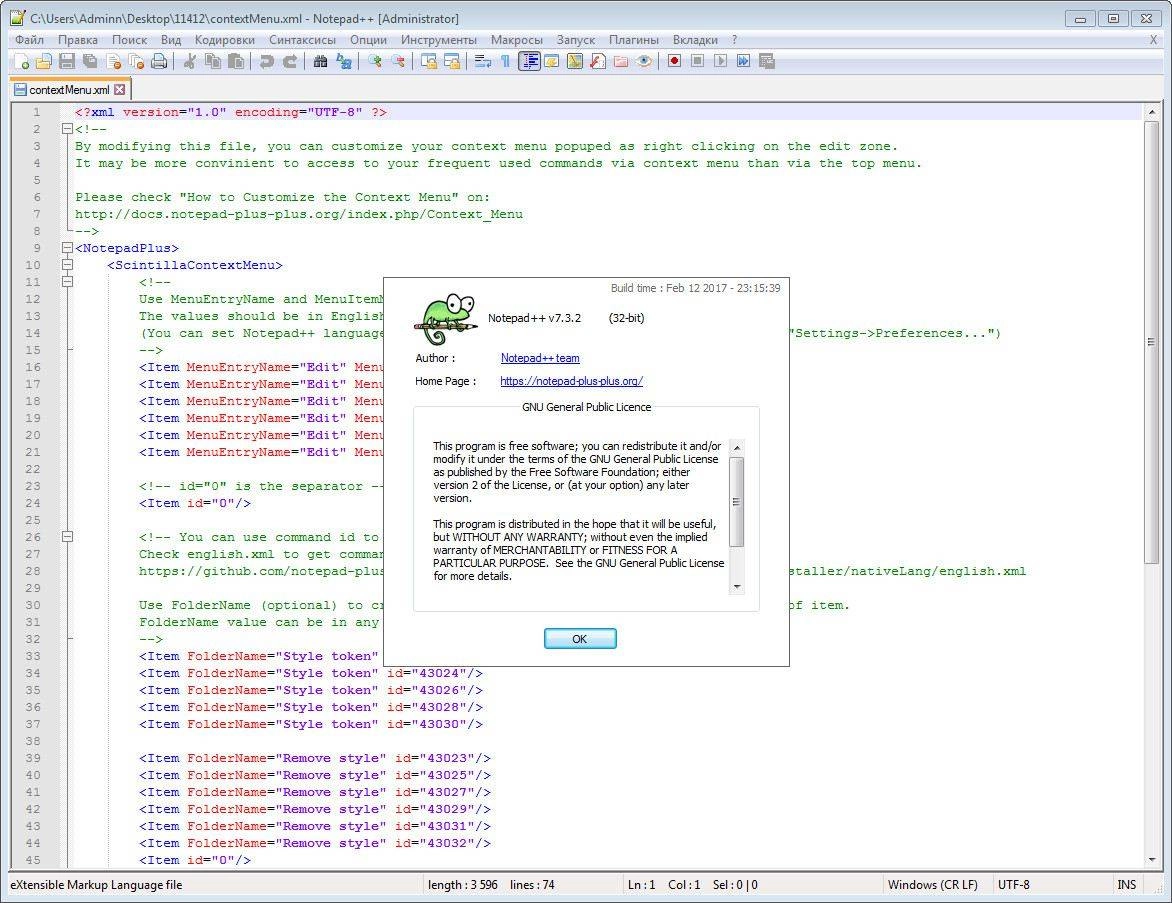Open the Макросы menu
Screen dimensions: 1172x903
516,40
